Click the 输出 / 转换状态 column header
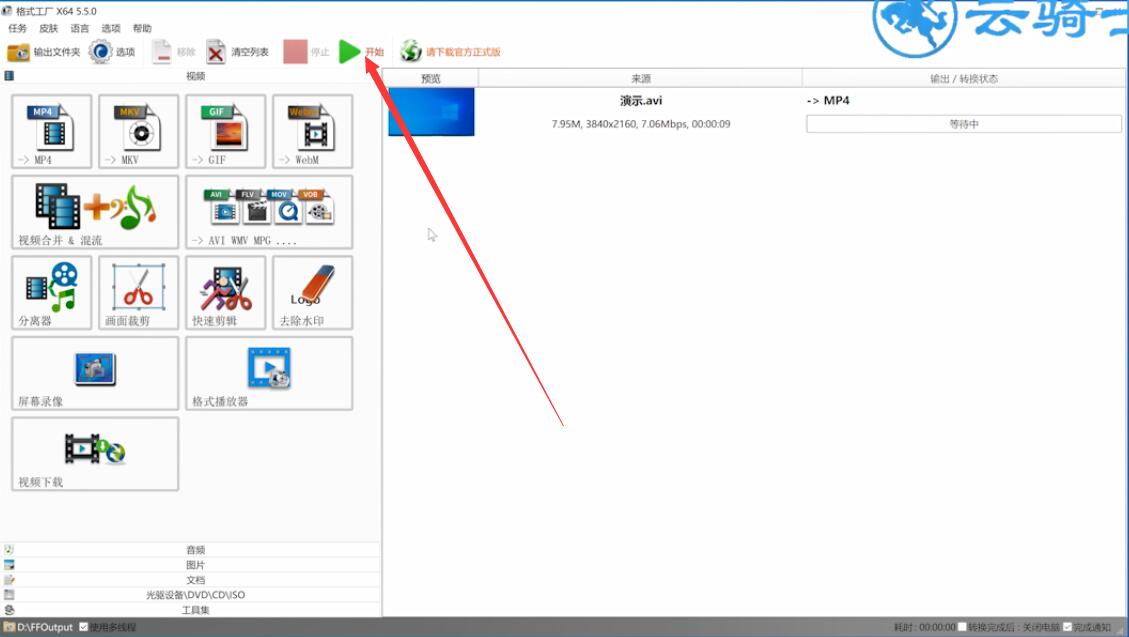Screen dimensions: 1129x637 (x=963, y=78)
